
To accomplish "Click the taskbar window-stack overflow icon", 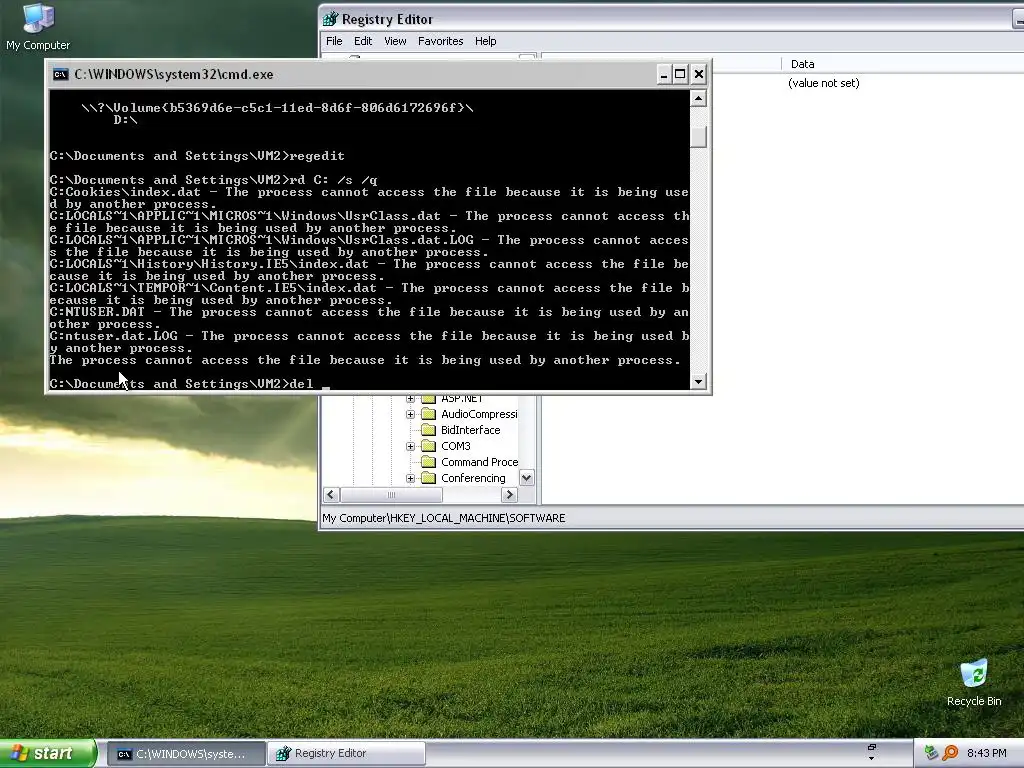I will tap(871, 752).
